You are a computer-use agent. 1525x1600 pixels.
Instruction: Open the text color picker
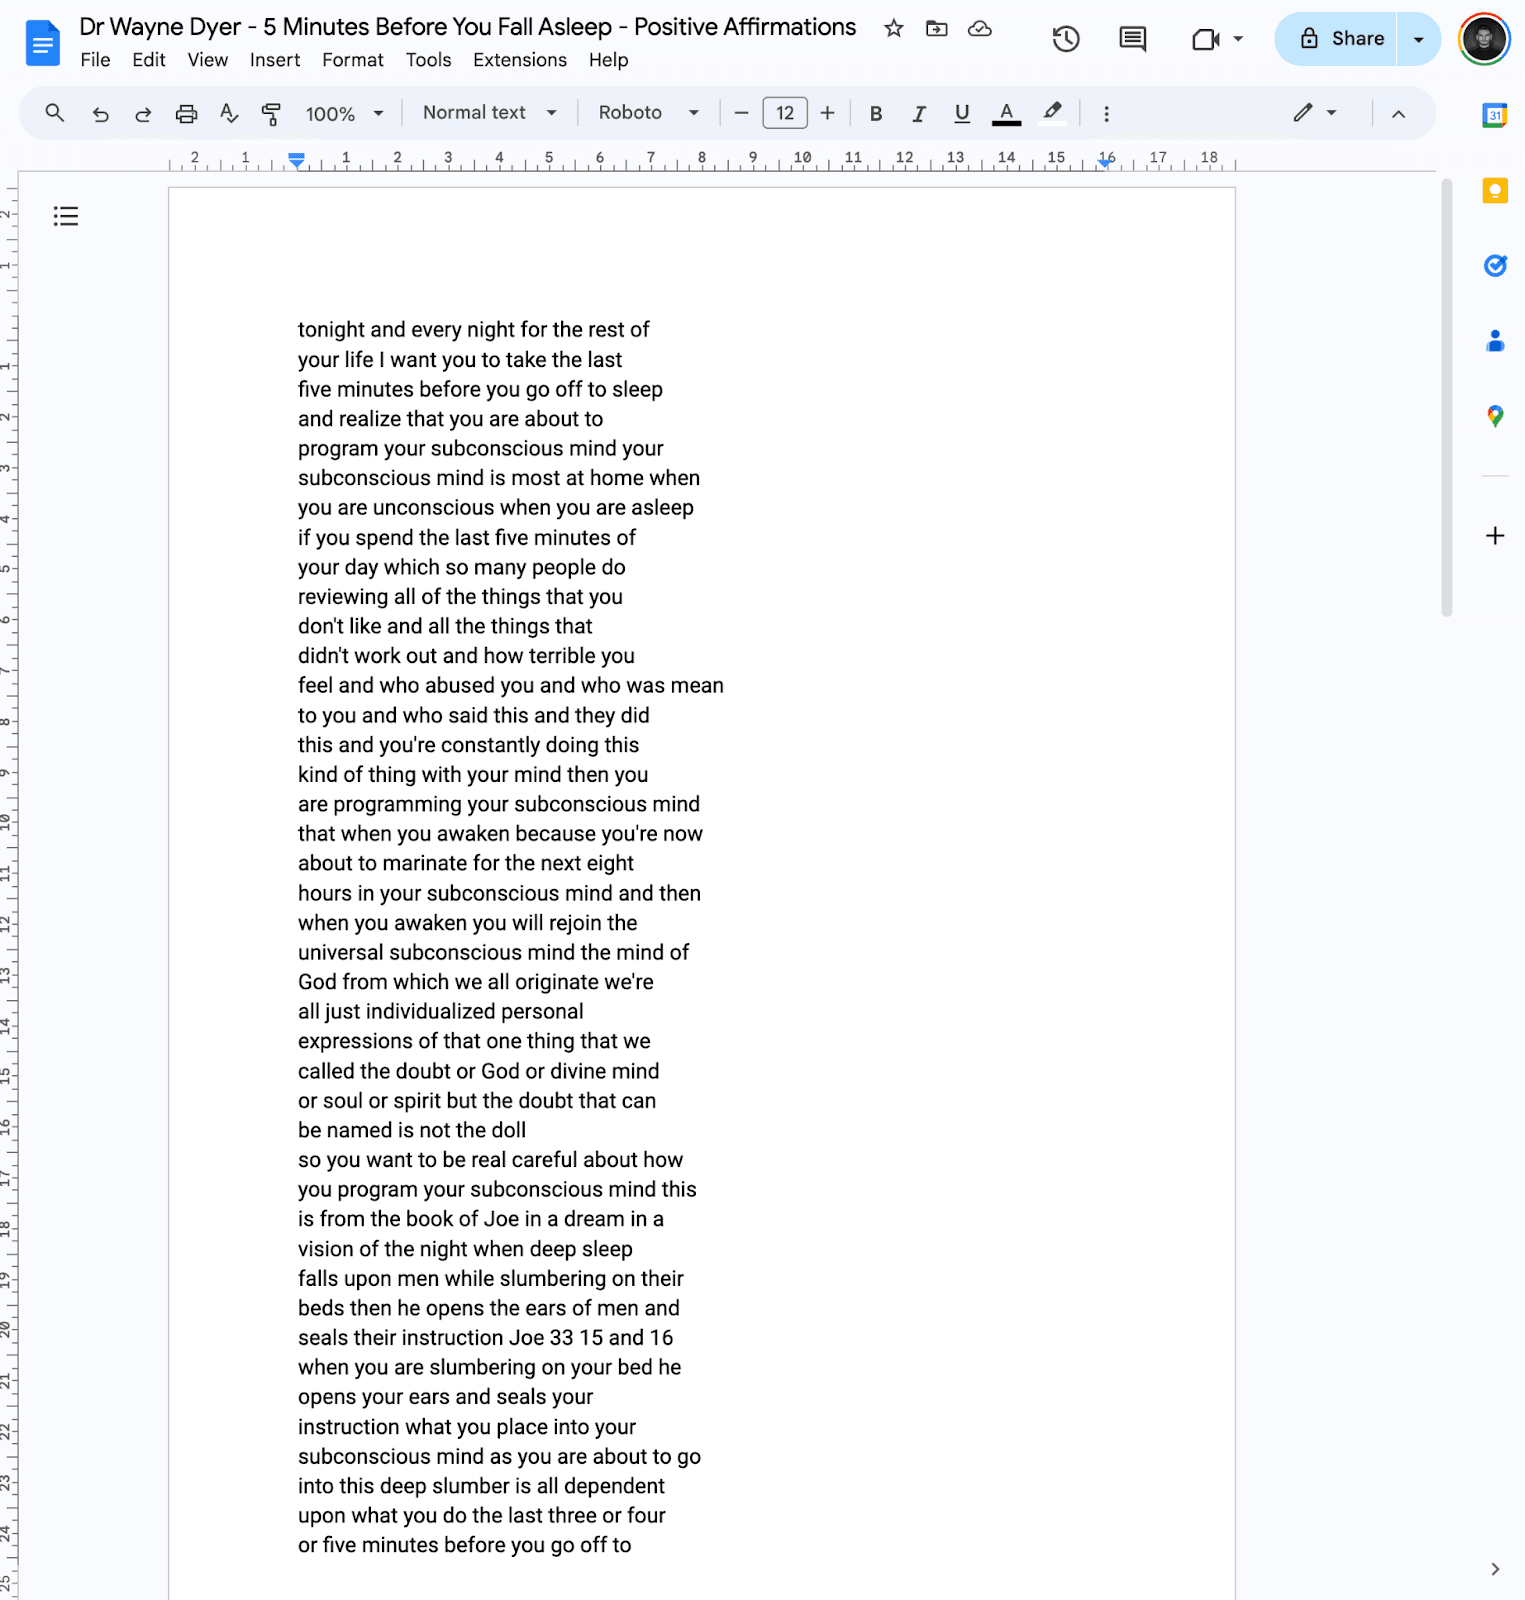[1006, 114]
